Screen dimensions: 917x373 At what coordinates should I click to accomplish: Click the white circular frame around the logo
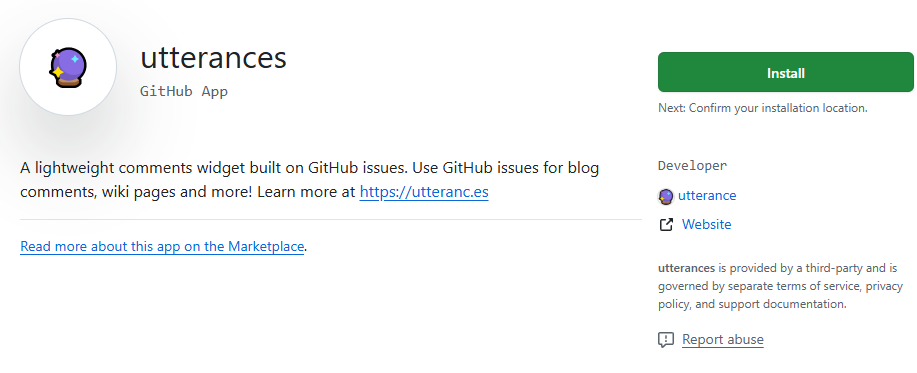68,67
